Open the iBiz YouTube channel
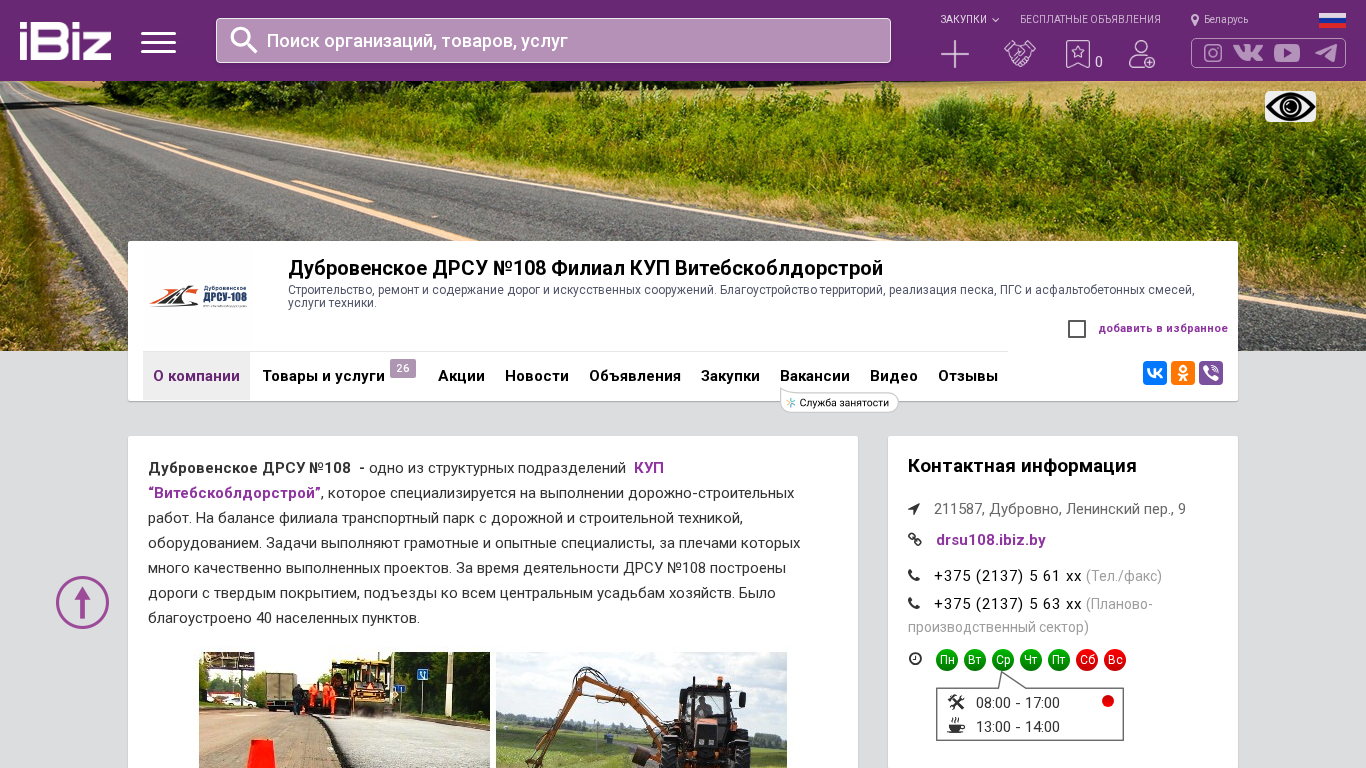Image resolution: width=1366 pixels, height=768 pixels. click(x=1287, y=53)
